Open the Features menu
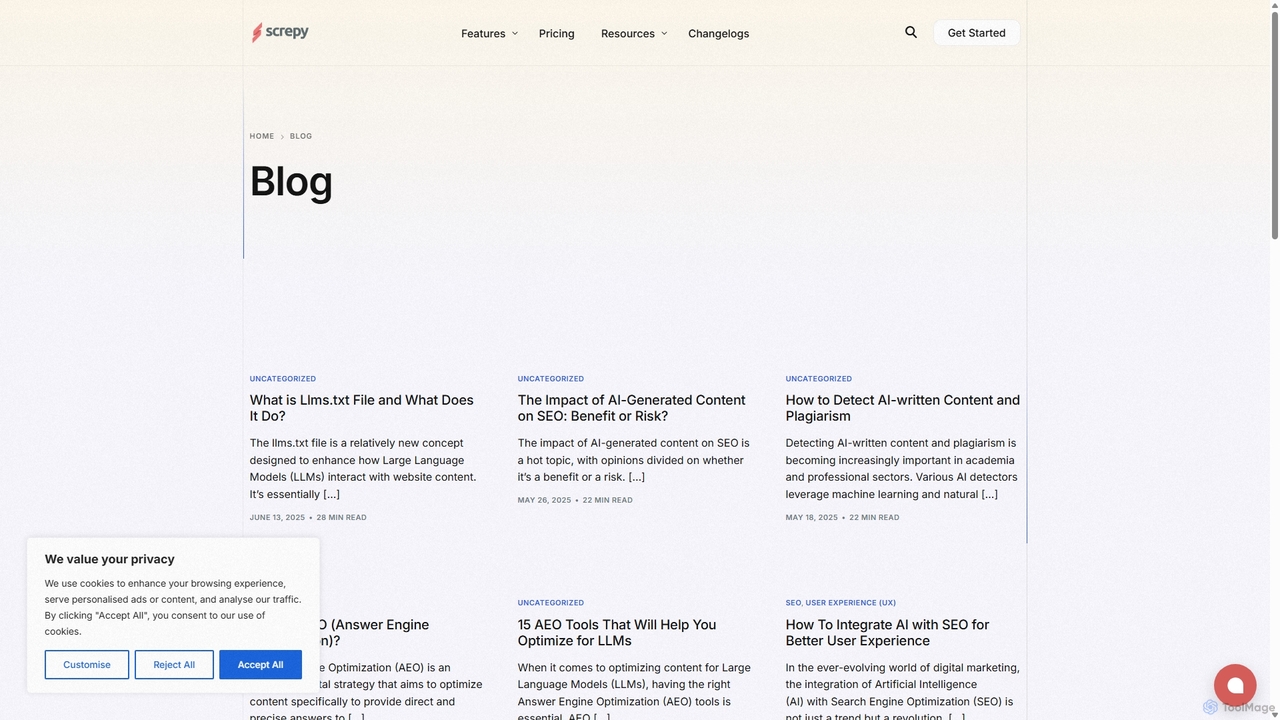This screenshot has width=1280, height=720. 483,33
